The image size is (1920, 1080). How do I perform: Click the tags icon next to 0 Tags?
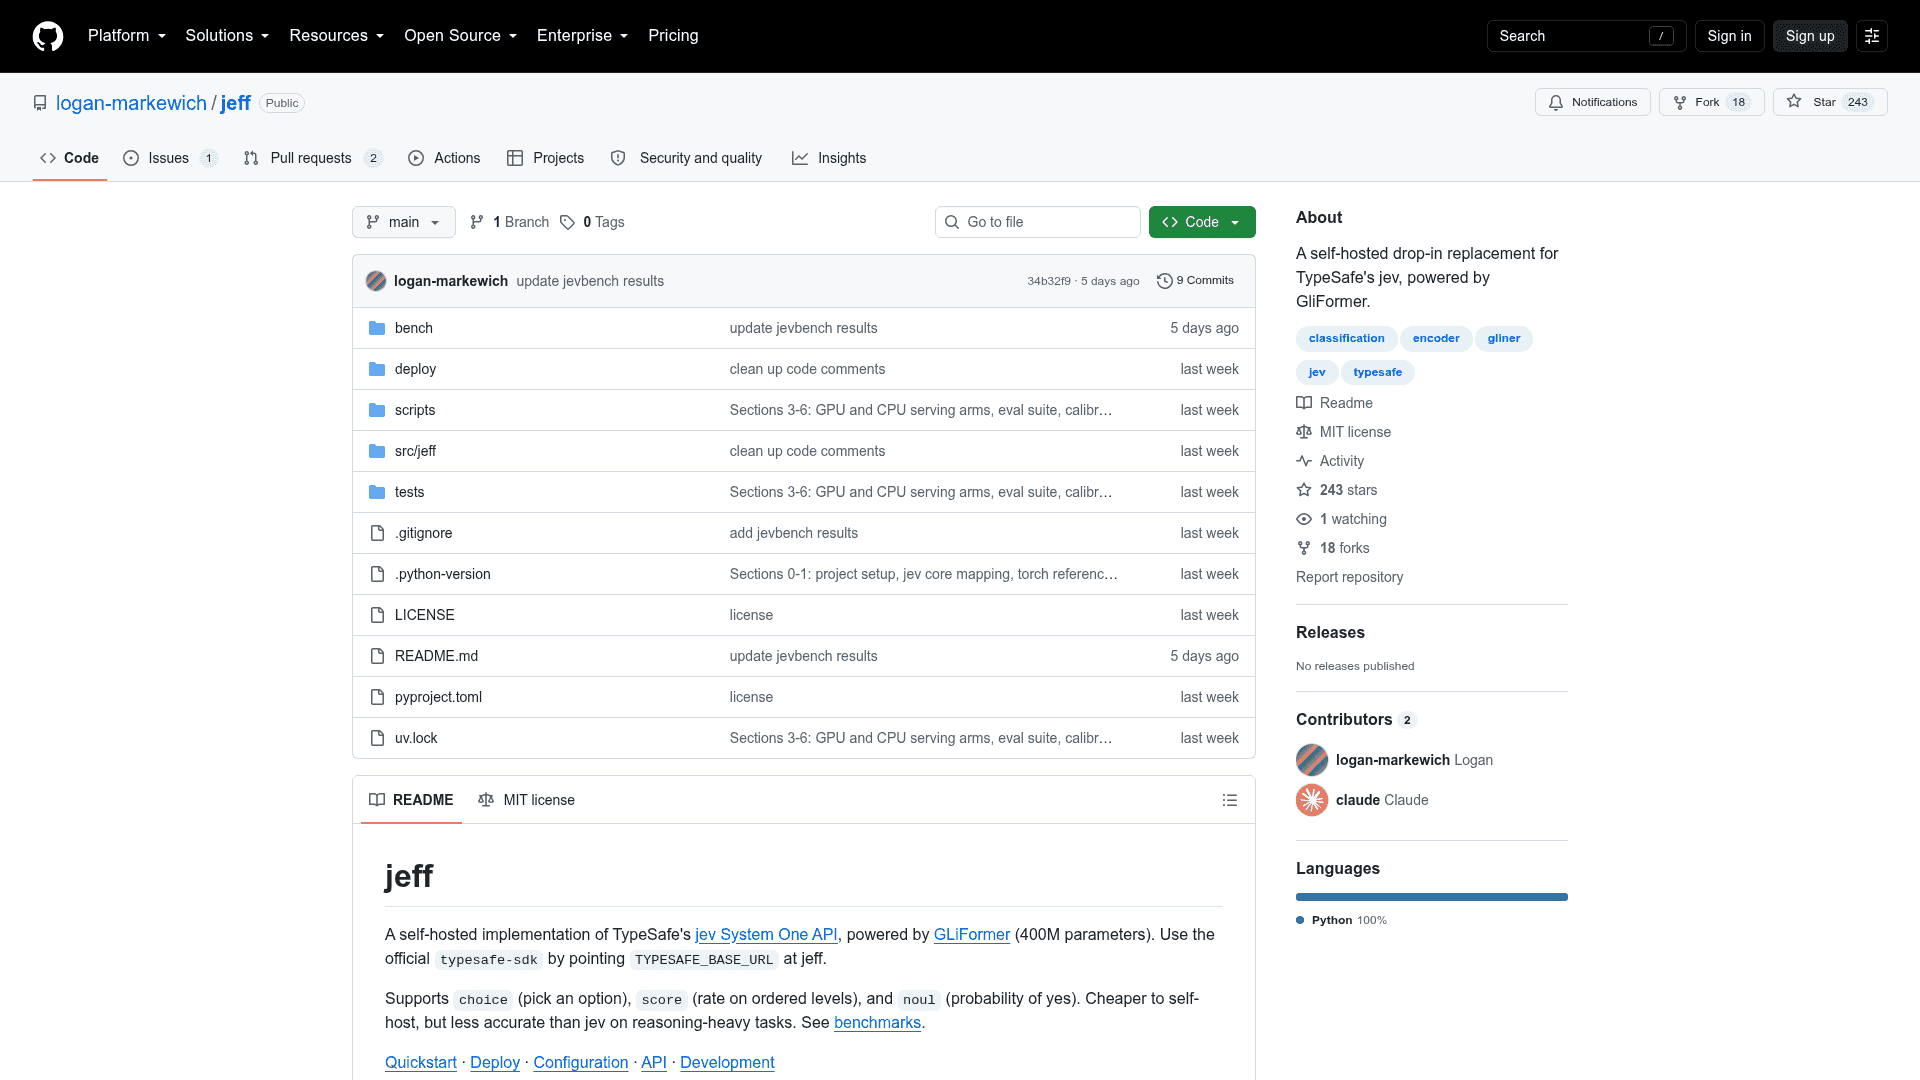(x=567, y=222)
